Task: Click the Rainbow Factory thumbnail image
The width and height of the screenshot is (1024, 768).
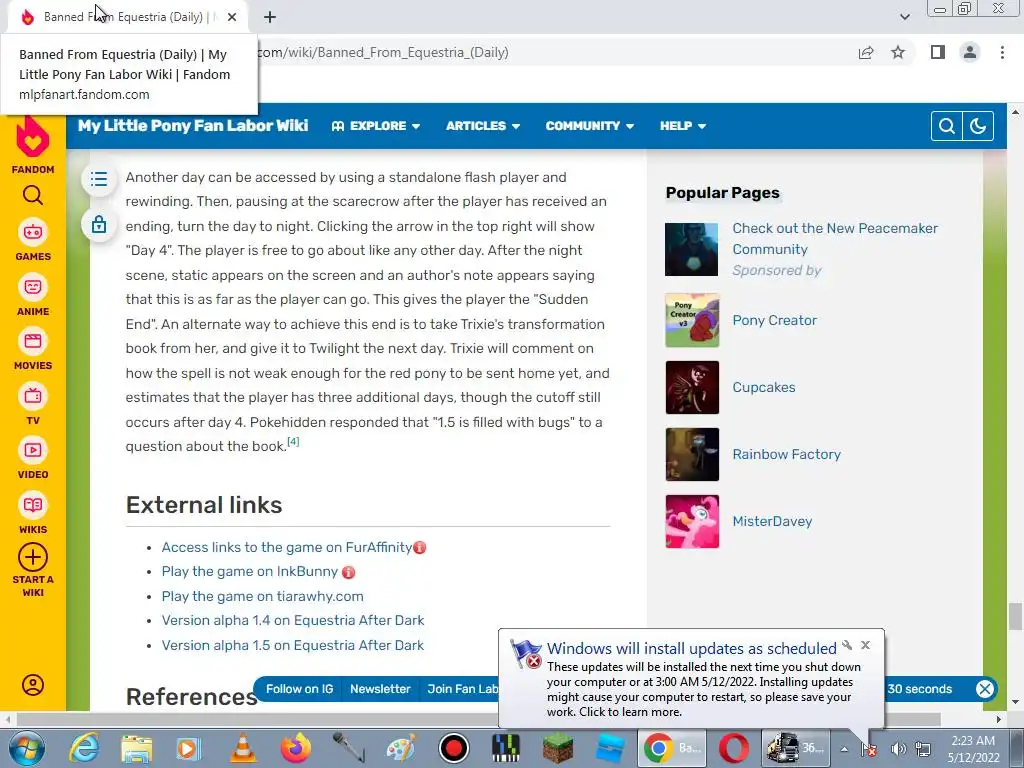Action: (692, 455)
